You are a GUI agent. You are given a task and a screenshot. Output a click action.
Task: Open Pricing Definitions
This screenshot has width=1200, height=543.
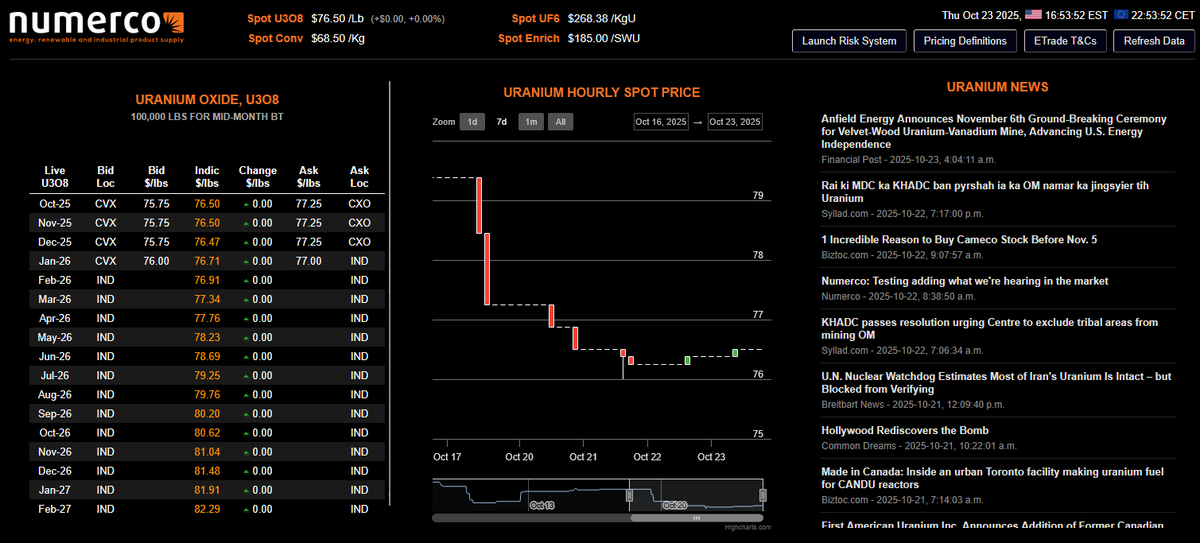(x=966, y=41)
